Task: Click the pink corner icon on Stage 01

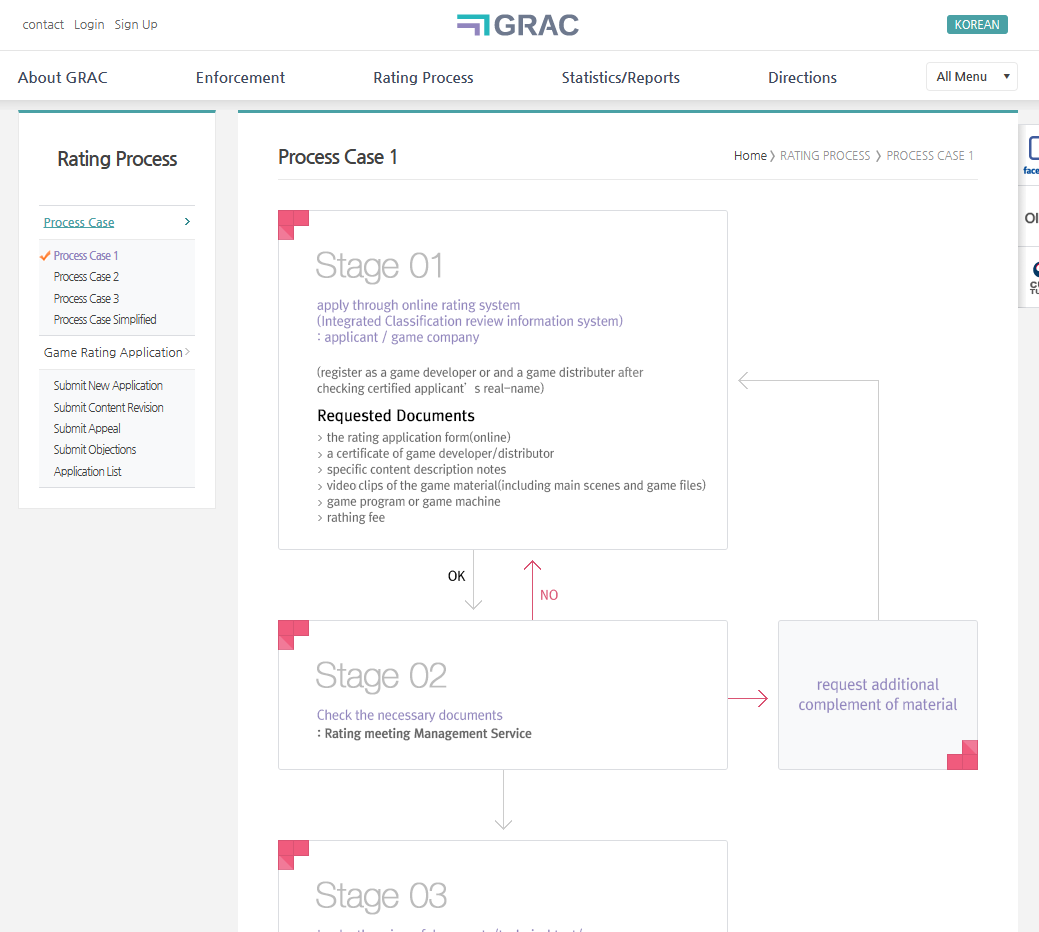Action: [292, 224]
